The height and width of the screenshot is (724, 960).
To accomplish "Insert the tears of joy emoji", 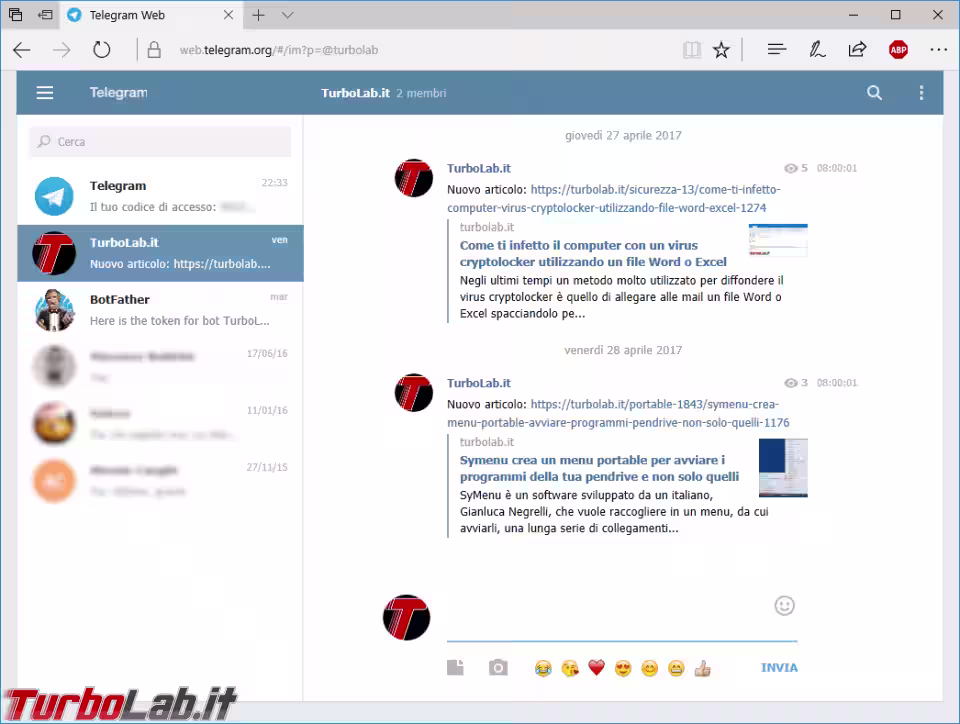I will [542, 668].
